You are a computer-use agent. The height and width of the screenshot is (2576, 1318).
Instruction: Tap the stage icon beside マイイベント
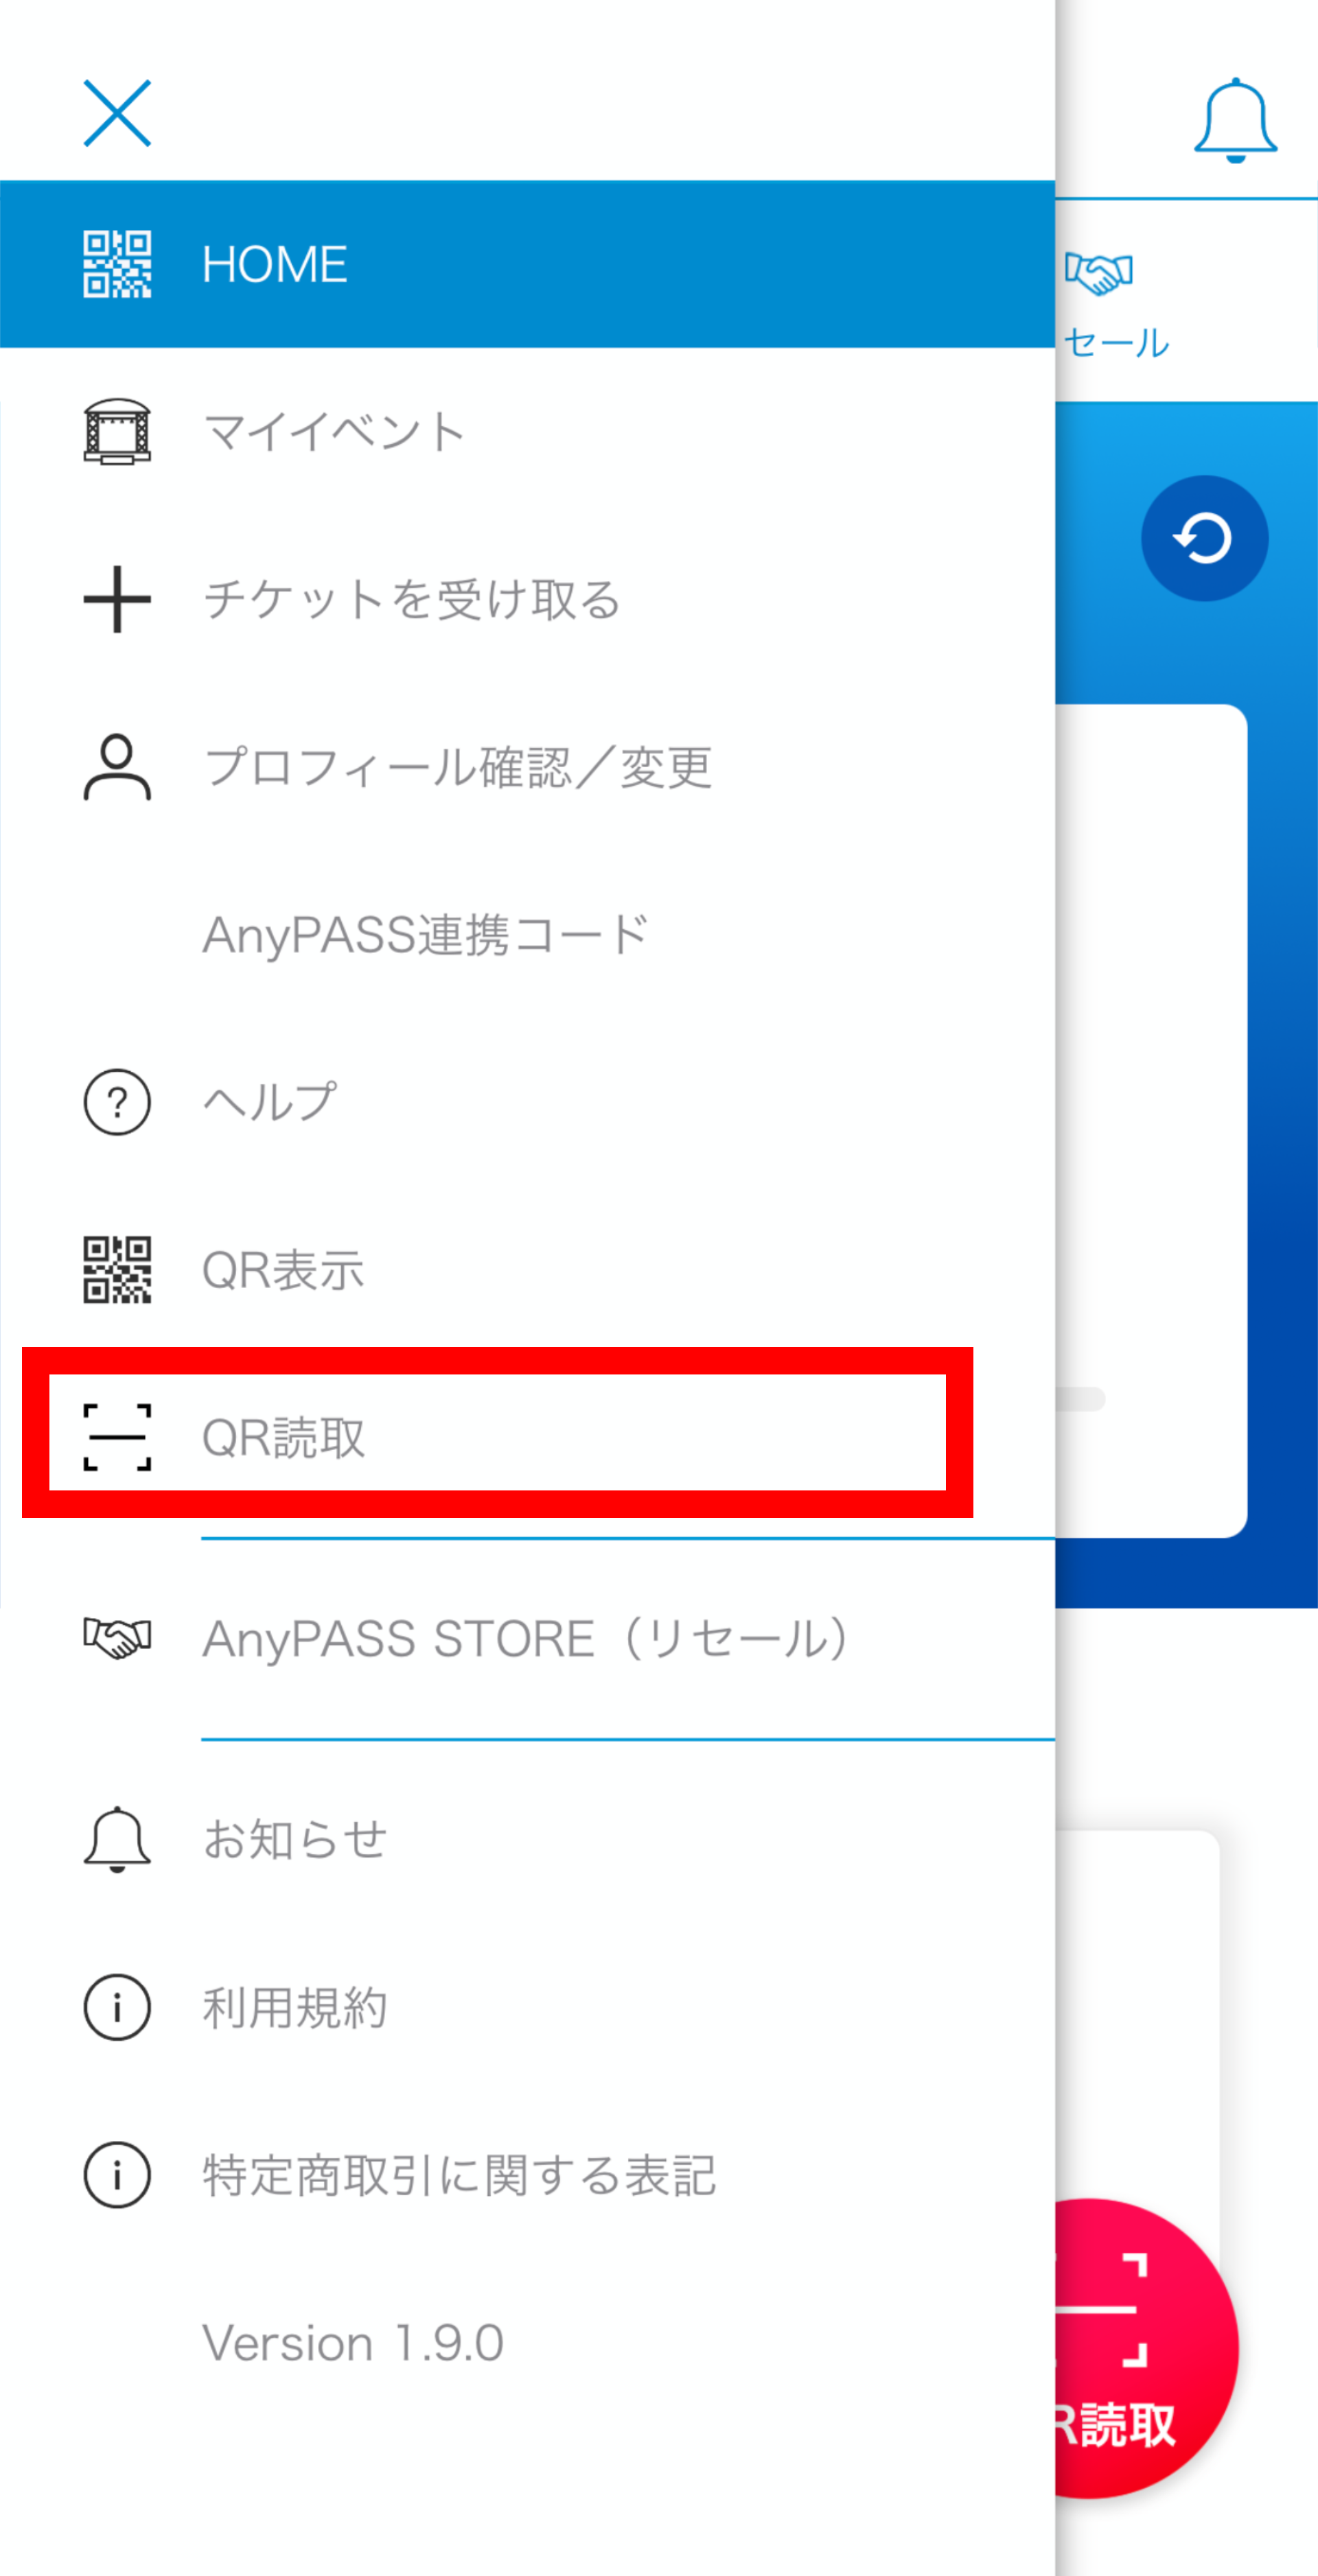(x=117, y=432)
